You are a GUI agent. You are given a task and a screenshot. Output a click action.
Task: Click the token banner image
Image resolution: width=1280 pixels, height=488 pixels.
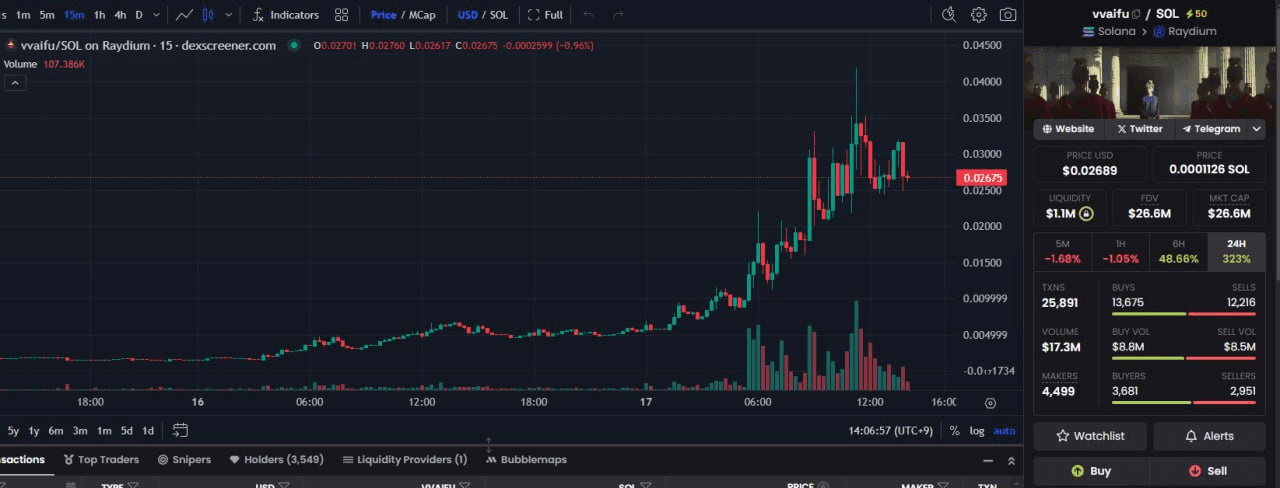point(1151,82)
